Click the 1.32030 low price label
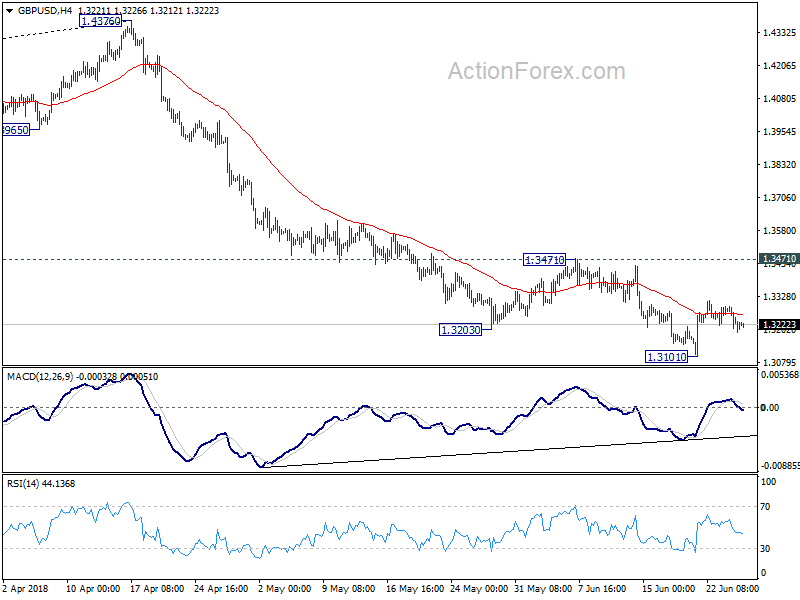Screen dimensions: 800x600 point(460,330)
